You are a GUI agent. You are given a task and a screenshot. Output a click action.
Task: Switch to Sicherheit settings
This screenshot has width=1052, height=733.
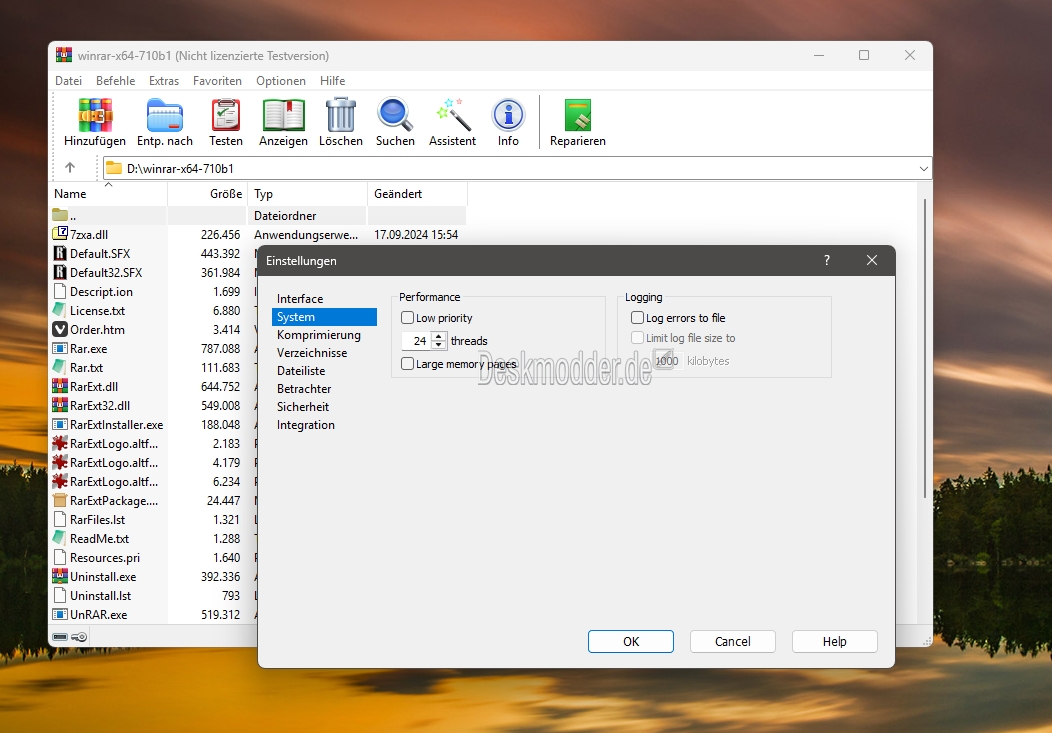click(x=324, y=407)
